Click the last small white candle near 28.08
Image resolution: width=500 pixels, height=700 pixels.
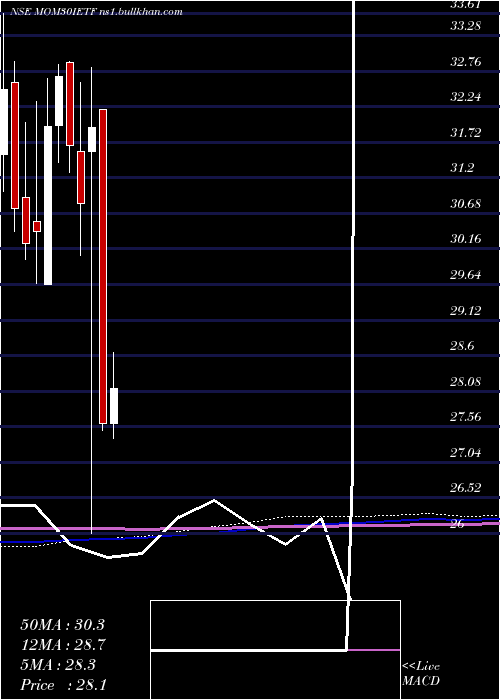[114, 406]
